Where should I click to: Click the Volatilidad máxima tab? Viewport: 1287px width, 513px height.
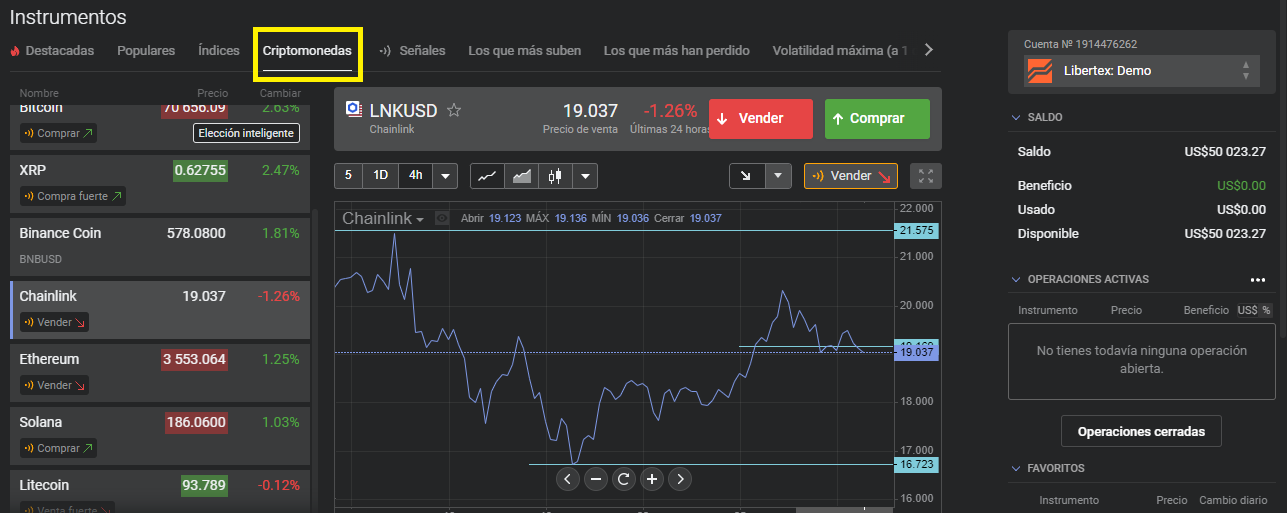click(840, 51)
